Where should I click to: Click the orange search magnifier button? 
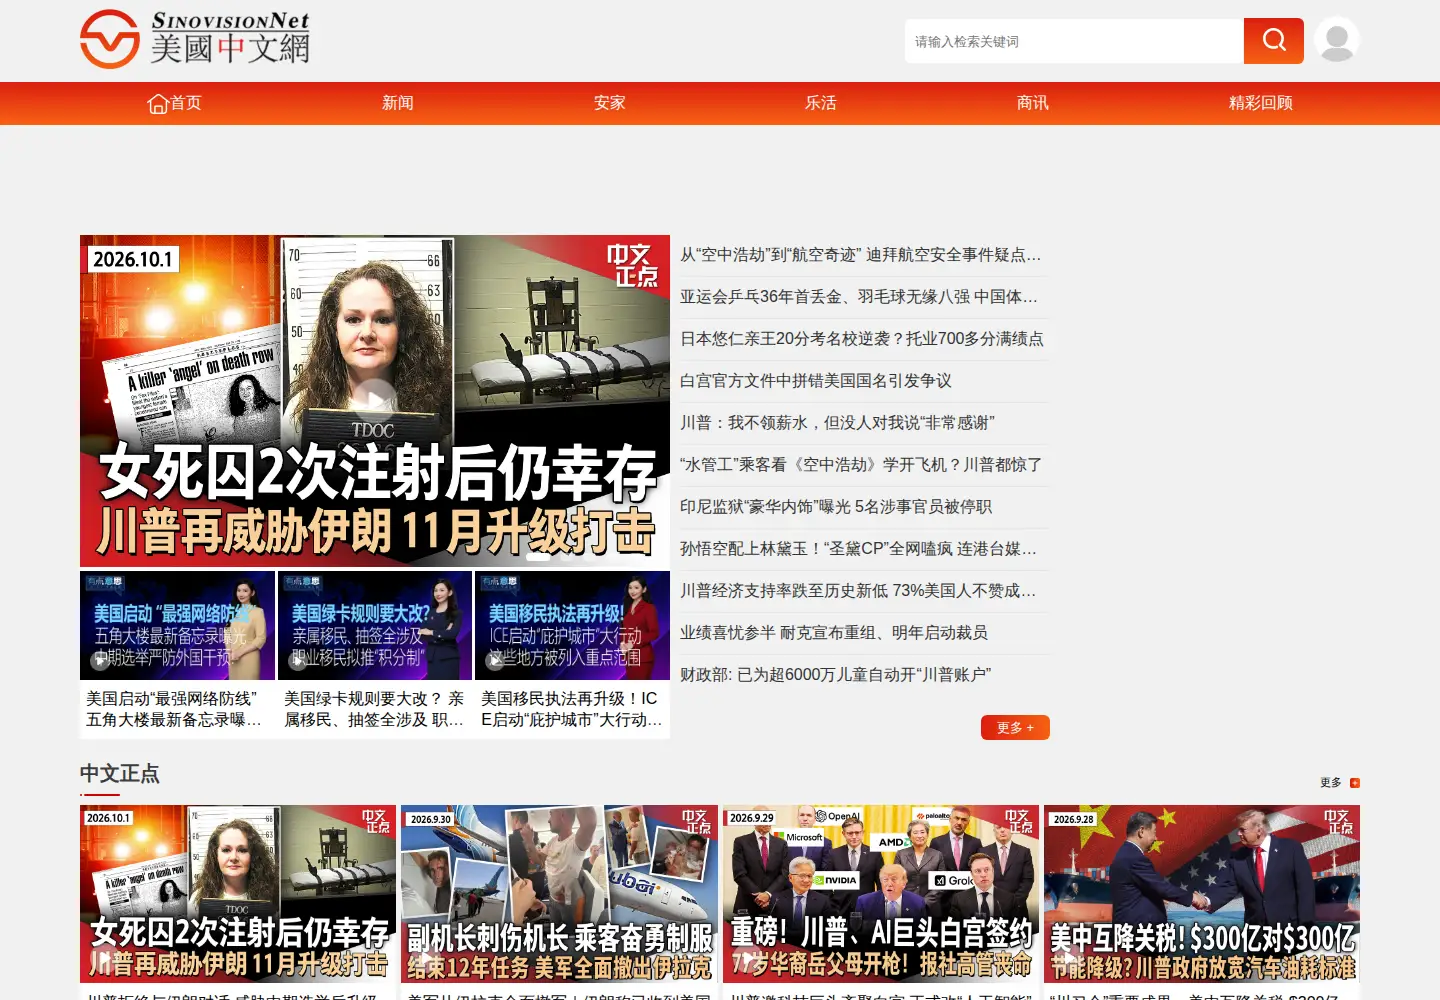point(1273,41)
